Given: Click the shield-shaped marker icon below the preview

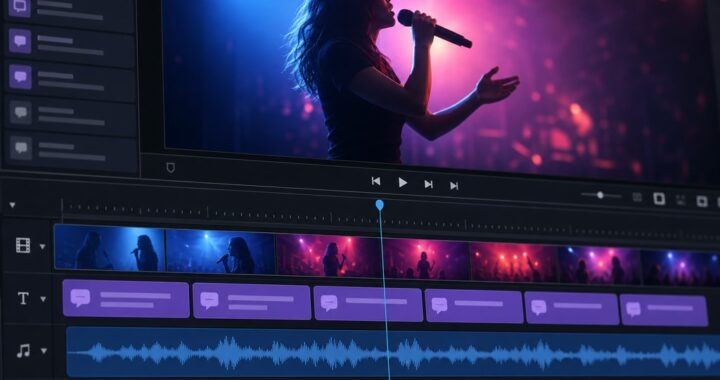Looking at the screenshot, I should 170,168.
